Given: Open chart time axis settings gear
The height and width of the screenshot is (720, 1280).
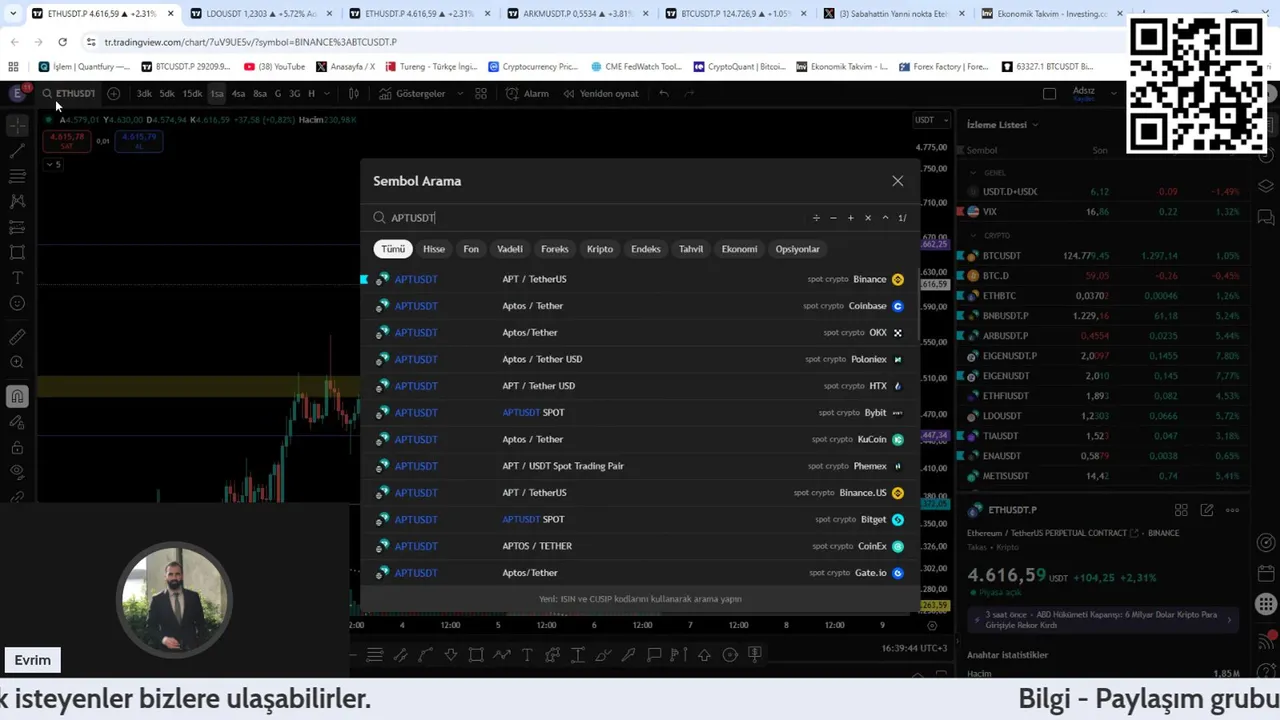Looking at the screenshot, I should click(932, 625).
